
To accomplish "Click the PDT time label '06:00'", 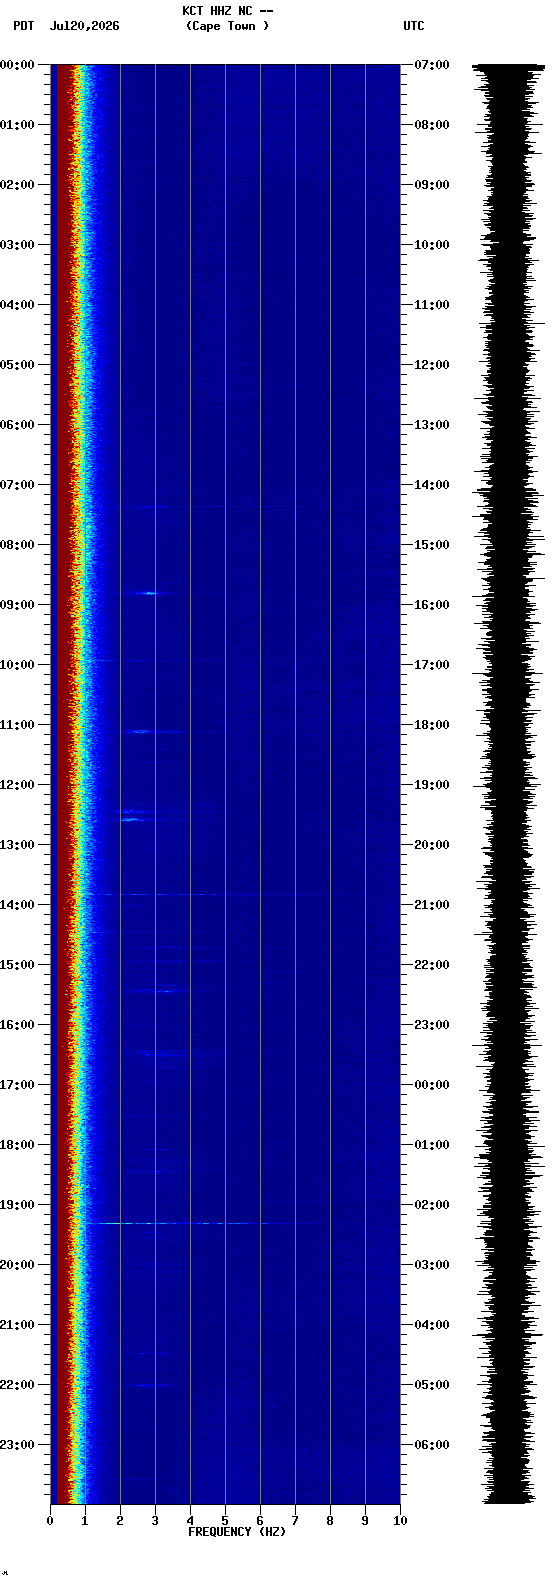I will [x=17, y=425].
